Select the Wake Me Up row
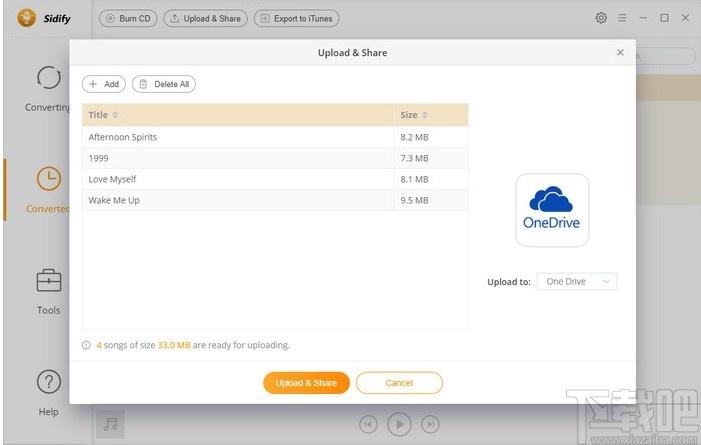701x445 pixels. pyautogui.click(x=275, y=200)
